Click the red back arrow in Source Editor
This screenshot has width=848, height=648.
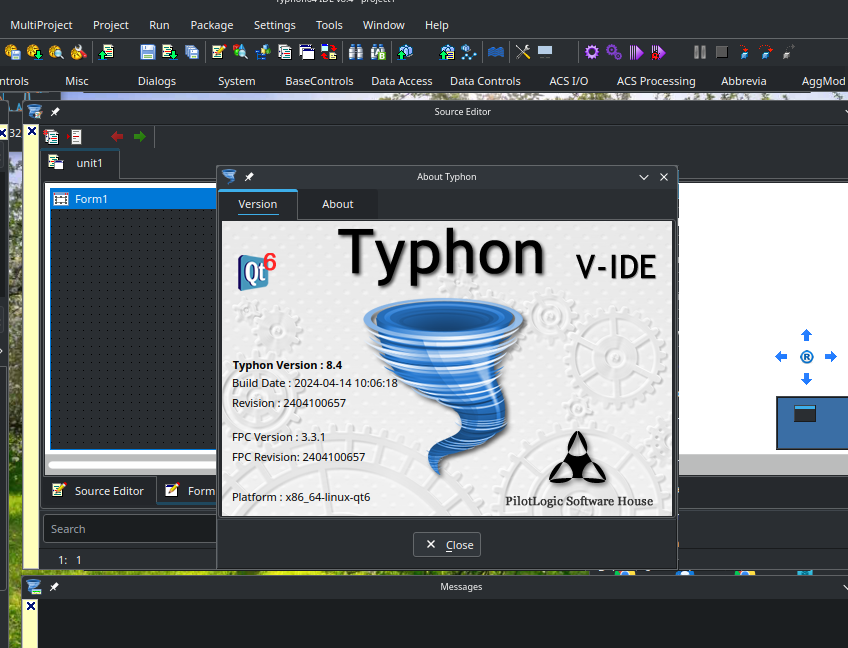(x=117, y=136)
